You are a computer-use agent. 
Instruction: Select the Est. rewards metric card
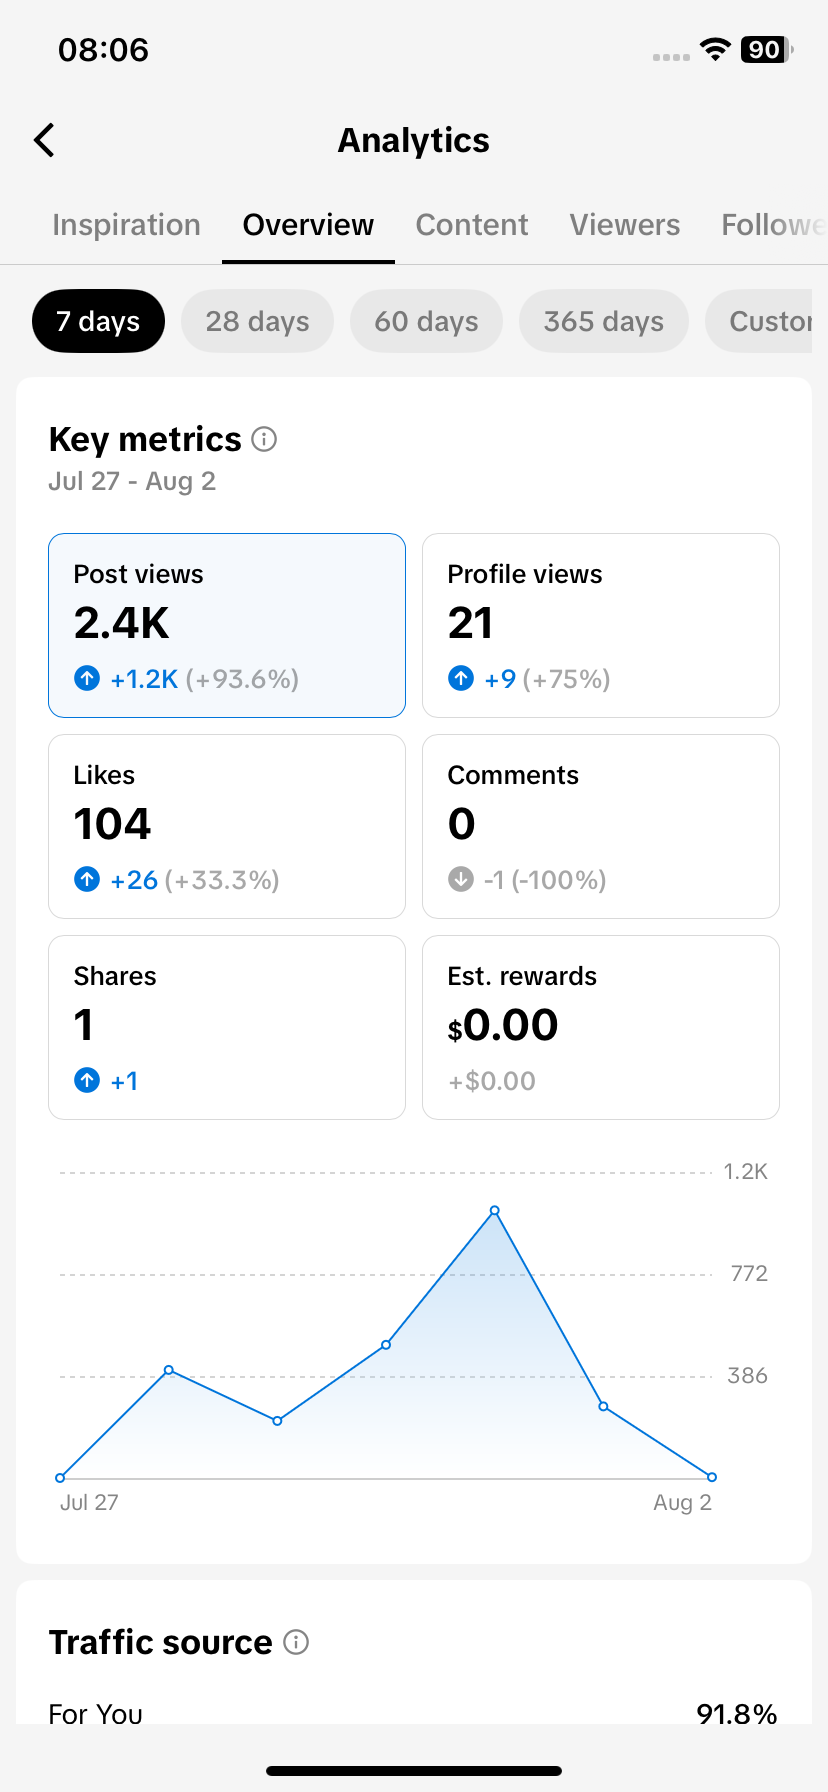tap(601, 1027)
